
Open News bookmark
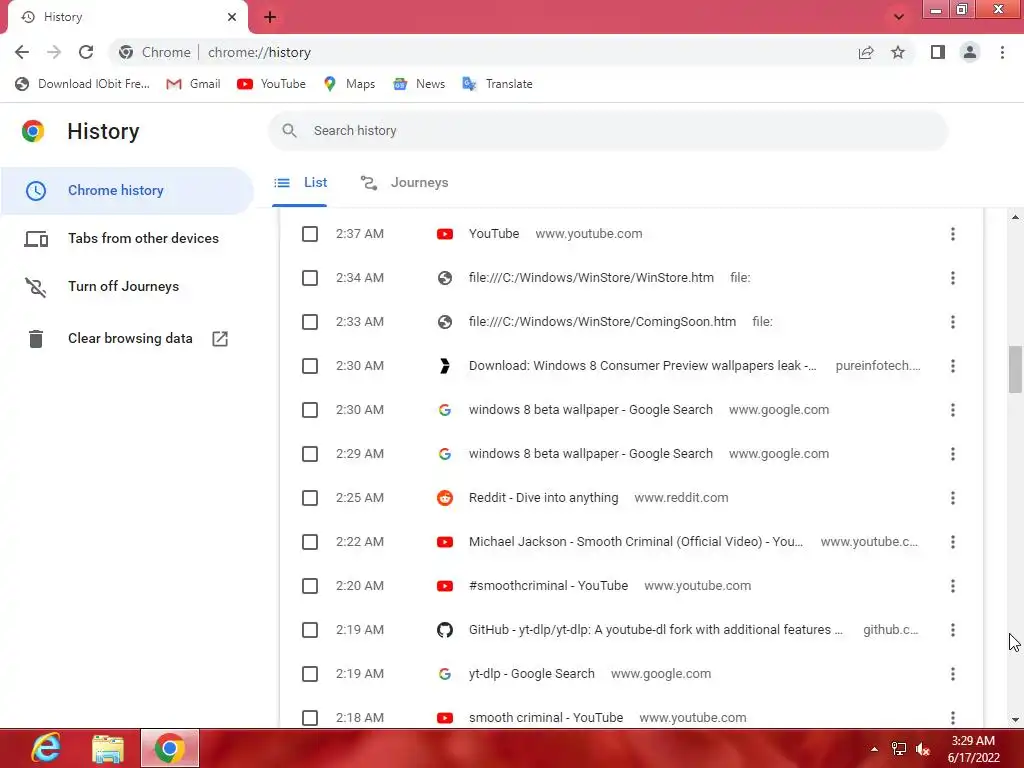coord(419,84)
